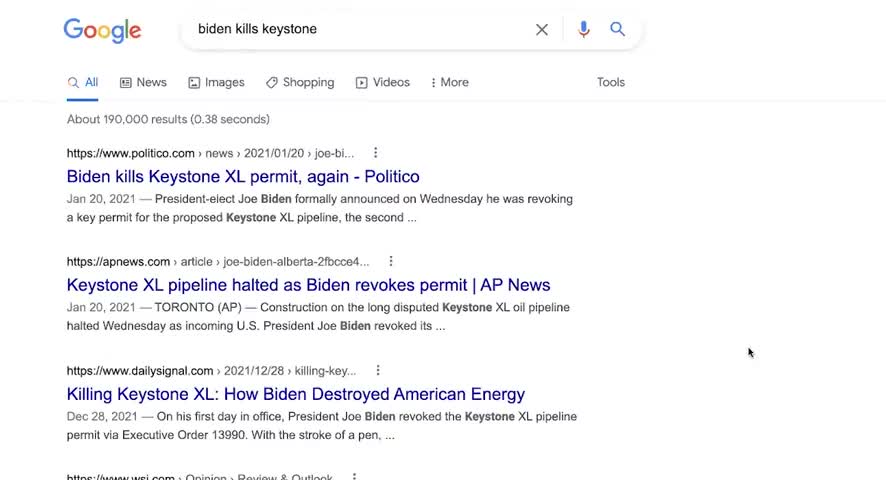This screenshot has height=480, width=886.
Task: Open three-dot options for Politico result
Action: pos(376,153)
